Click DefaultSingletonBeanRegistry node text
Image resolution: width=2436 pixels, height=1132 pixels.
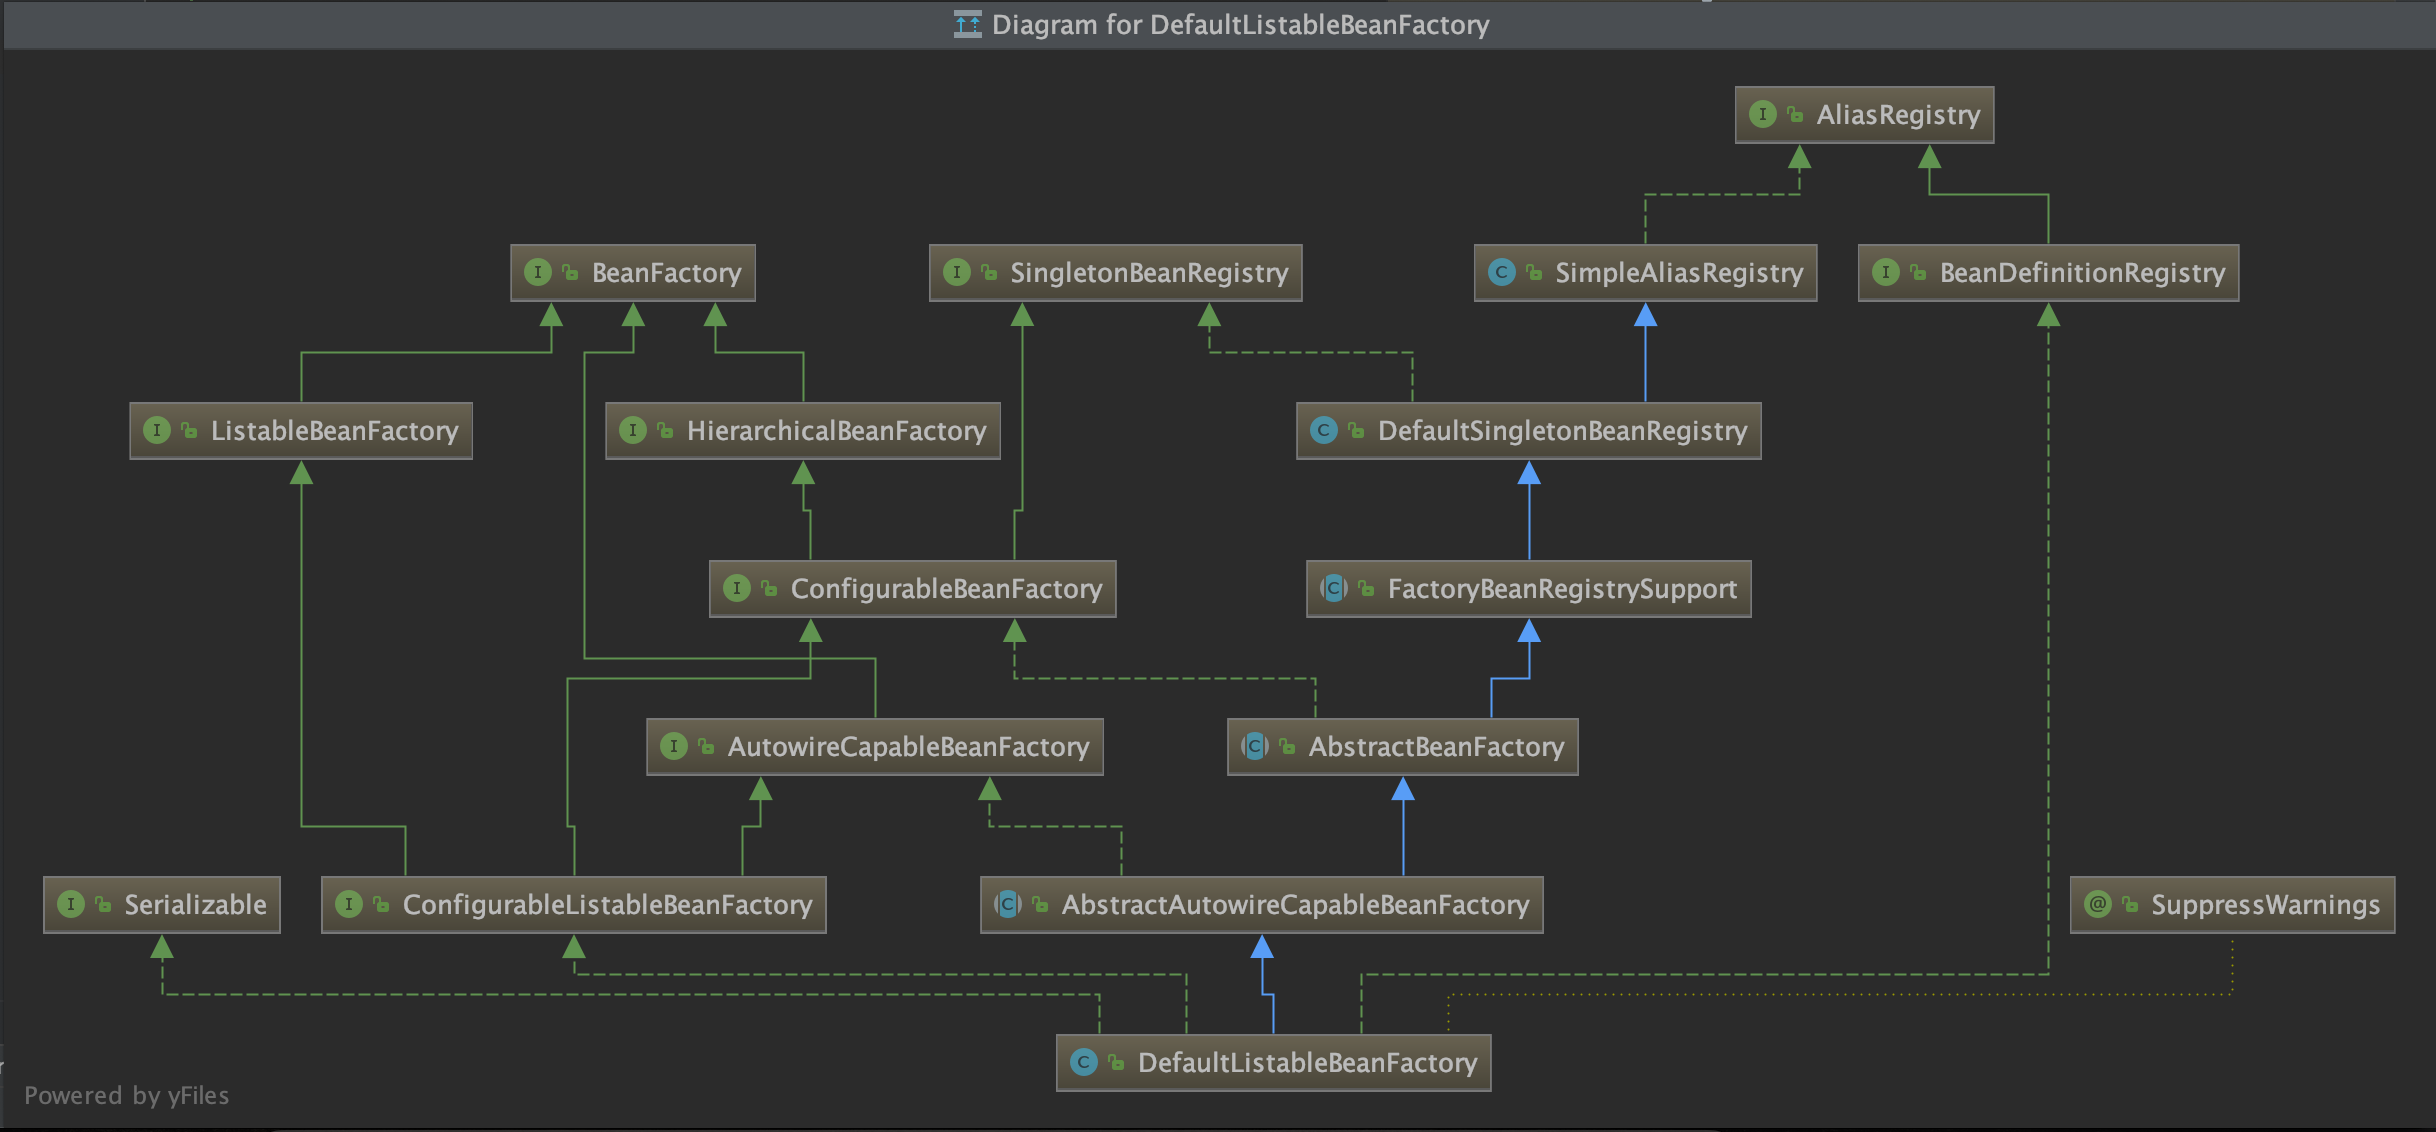[1562, 431]
